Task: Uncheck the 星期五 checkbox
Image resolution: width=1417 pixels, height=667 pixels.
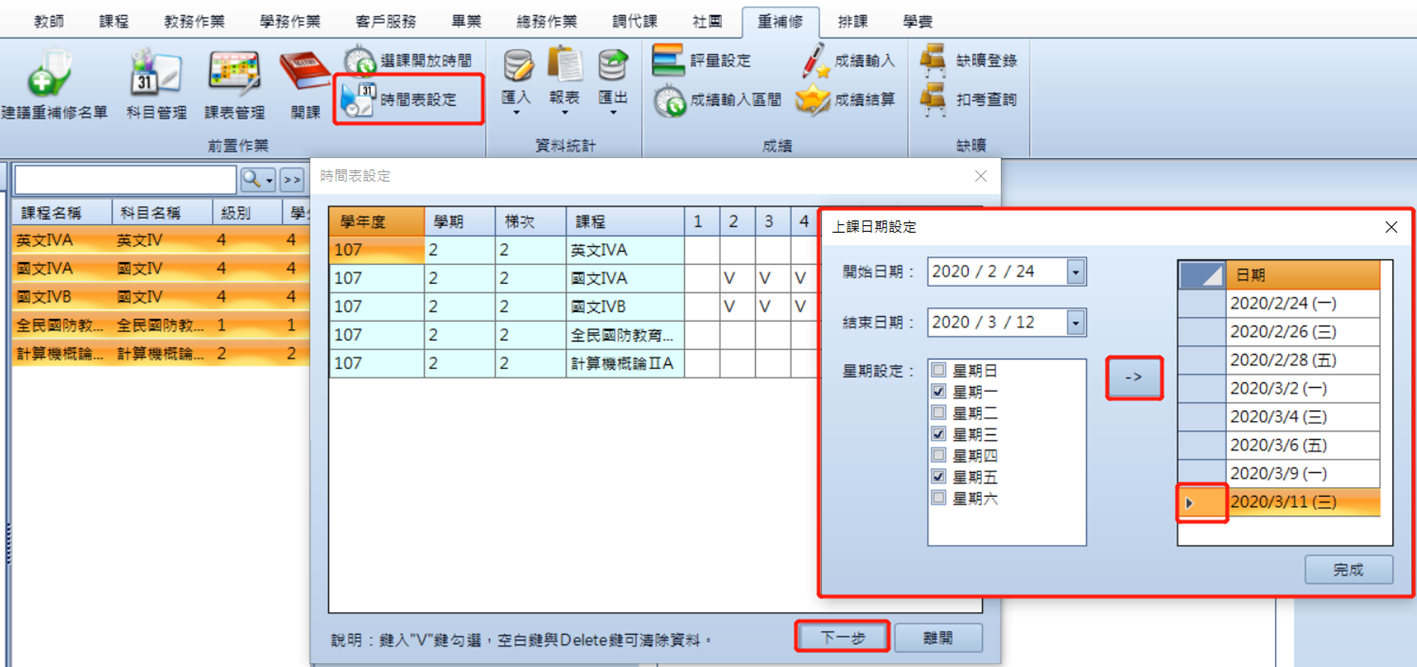Action: [938, 477]
